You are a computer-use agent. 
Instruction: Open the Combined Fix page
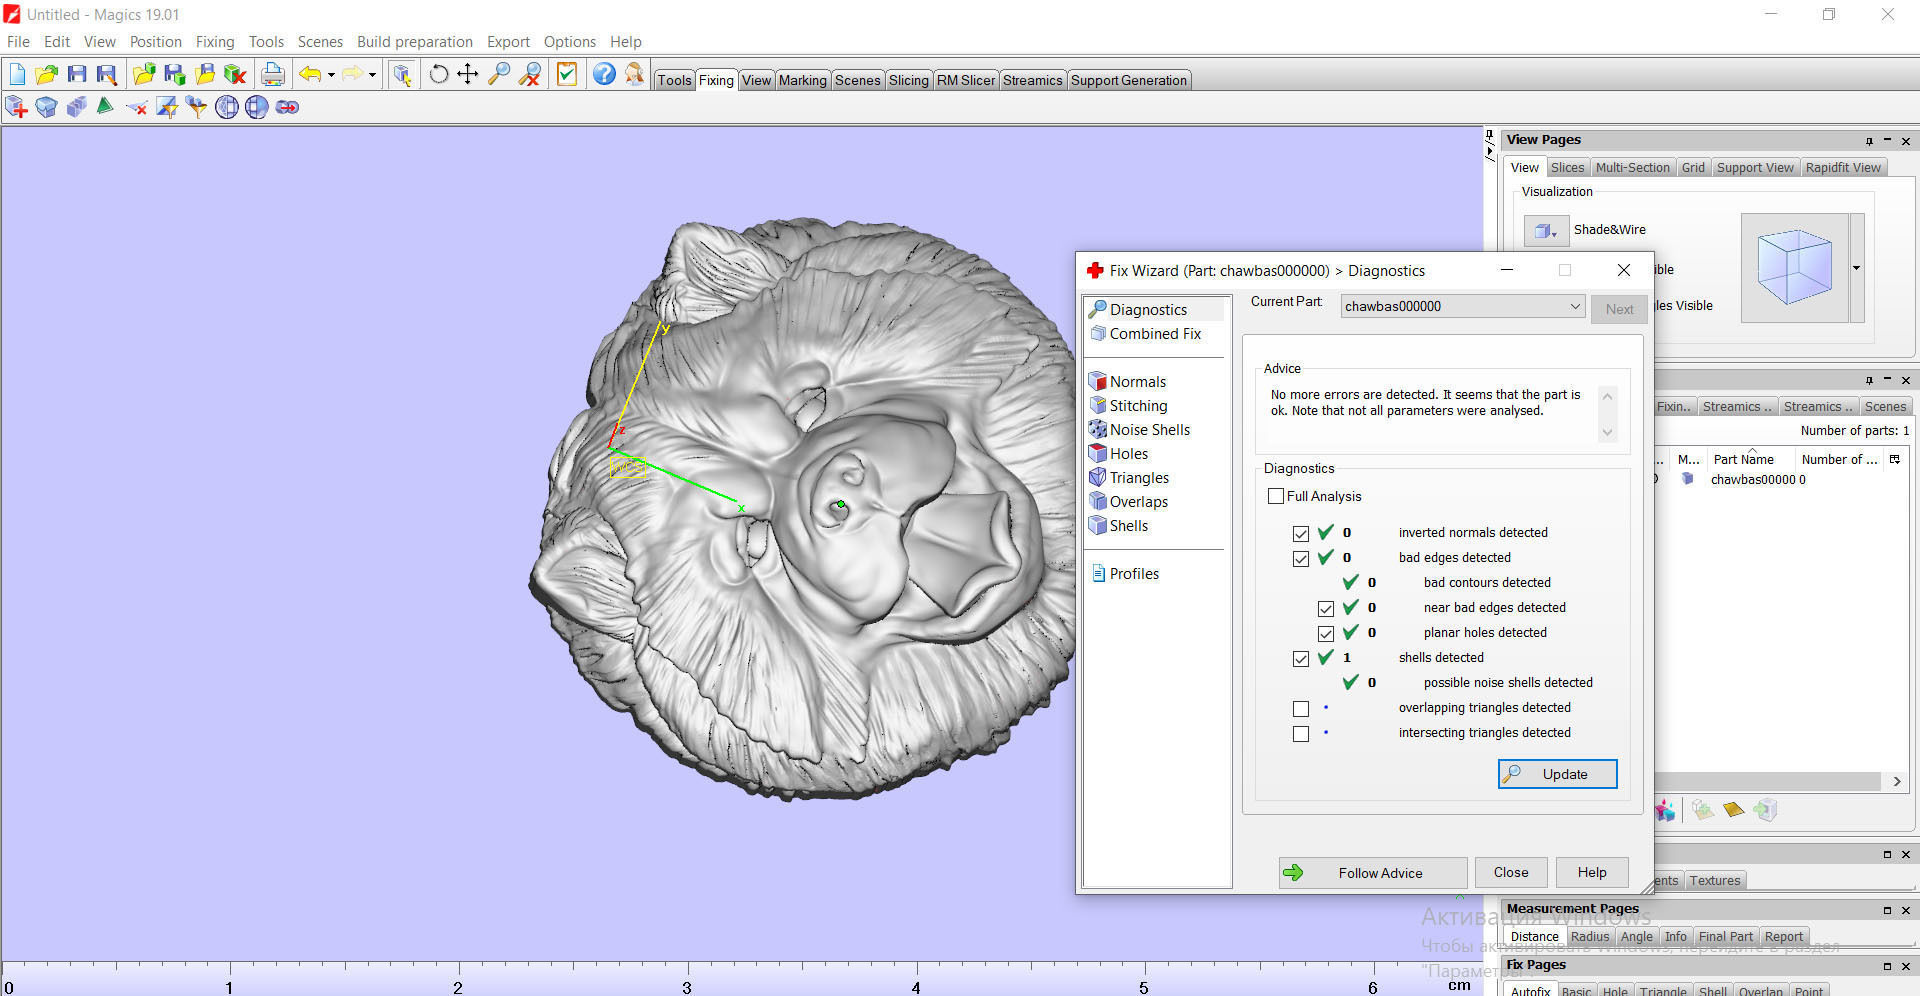point(1154,334)
